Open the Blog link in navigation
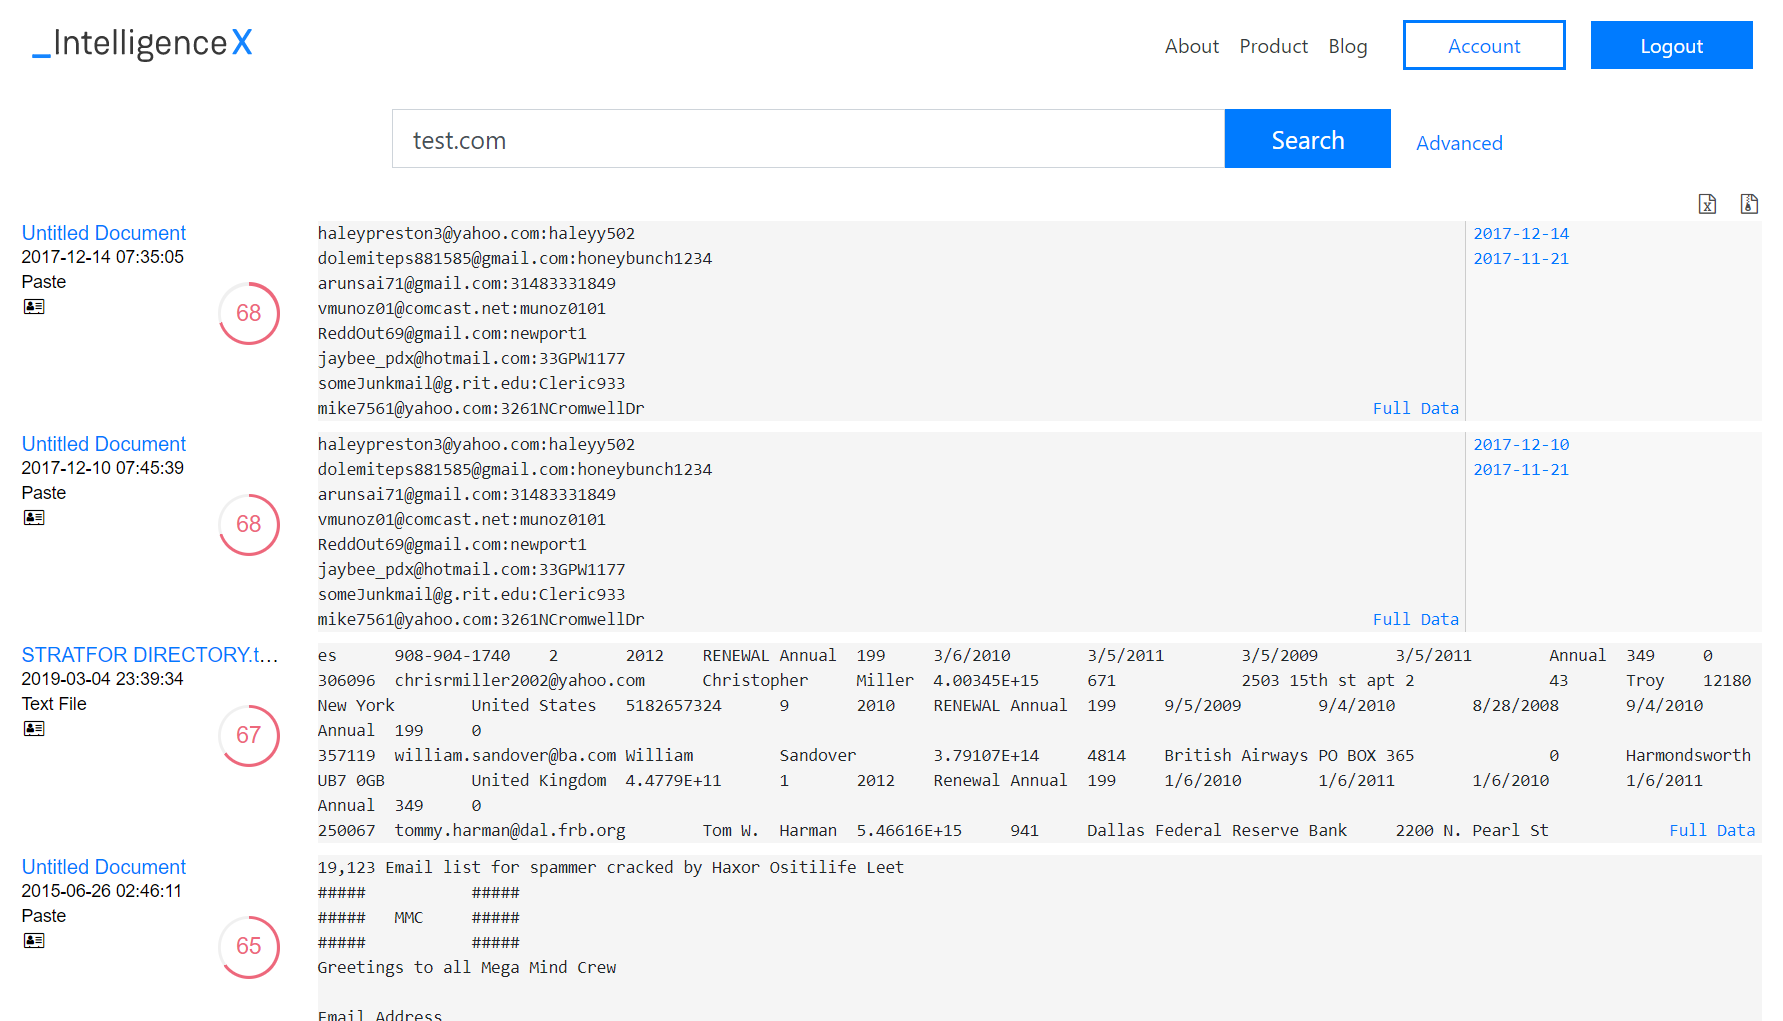This screenshot has height=1021, width=1783. click(x=1347, y=46)
